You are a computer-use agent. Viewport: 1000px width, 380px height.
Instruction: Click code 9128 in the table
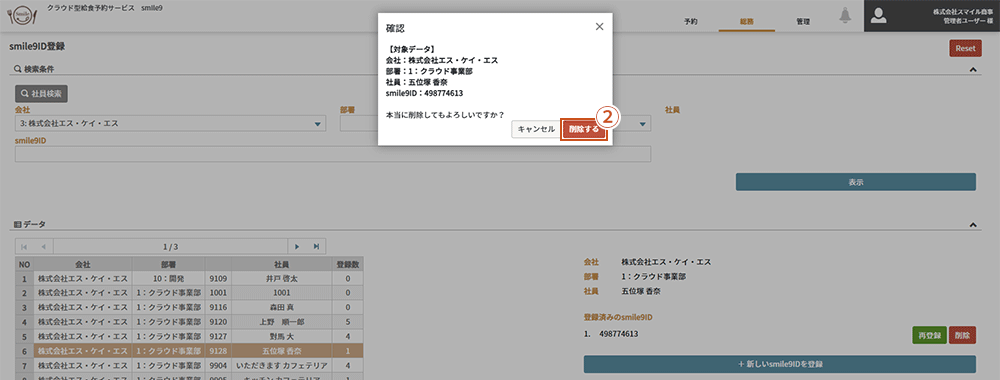click(218, 351)
